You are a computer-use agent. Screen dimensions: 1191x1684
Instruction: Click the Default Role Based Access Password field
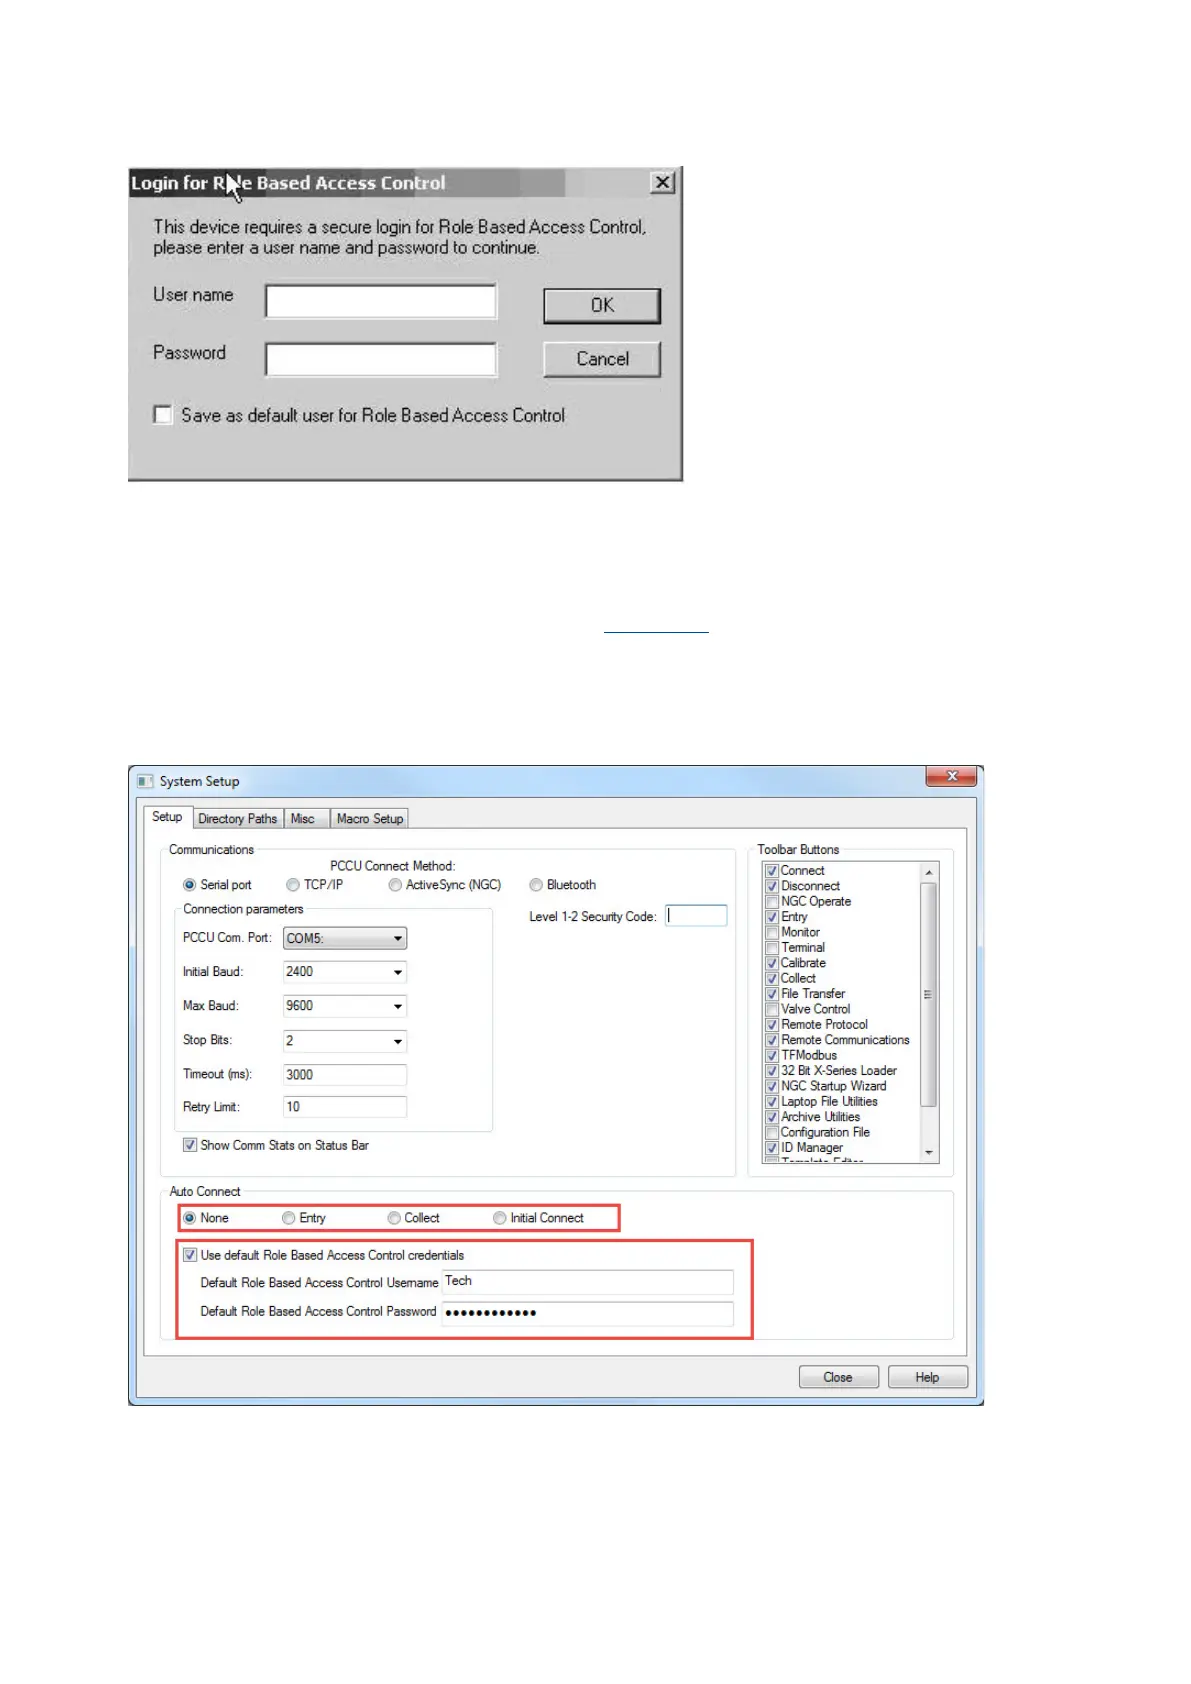pyautogui.click(x=588, y=1313)
